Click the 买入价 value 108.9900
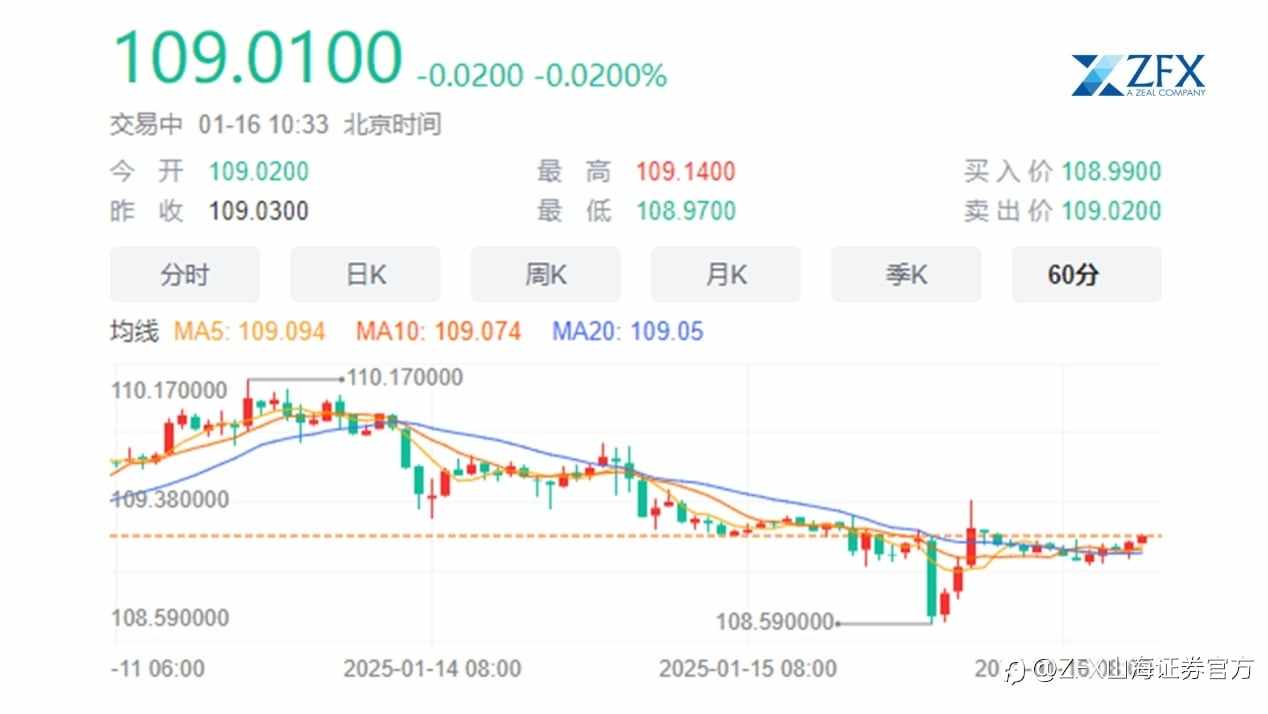This screenshot has height=714, width=1268. (1111, 171)
